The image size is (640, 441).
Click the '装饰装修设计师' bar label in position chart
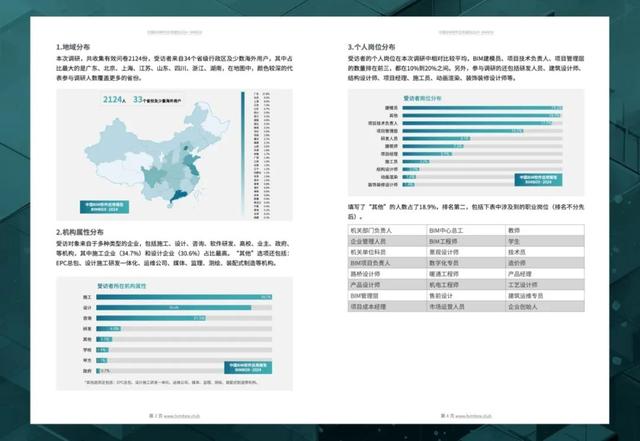coord(383,185)
